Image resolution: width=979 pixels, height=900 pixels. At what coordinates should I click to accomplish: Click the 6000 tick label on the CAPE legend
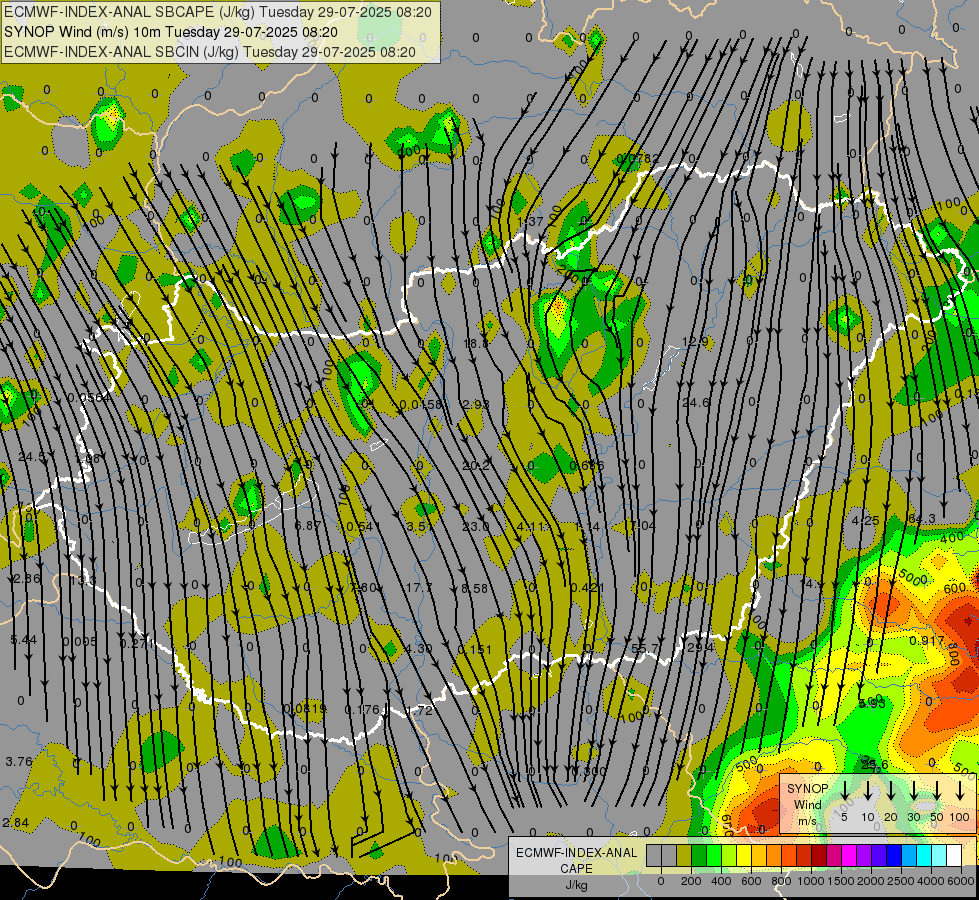(961, 881)
